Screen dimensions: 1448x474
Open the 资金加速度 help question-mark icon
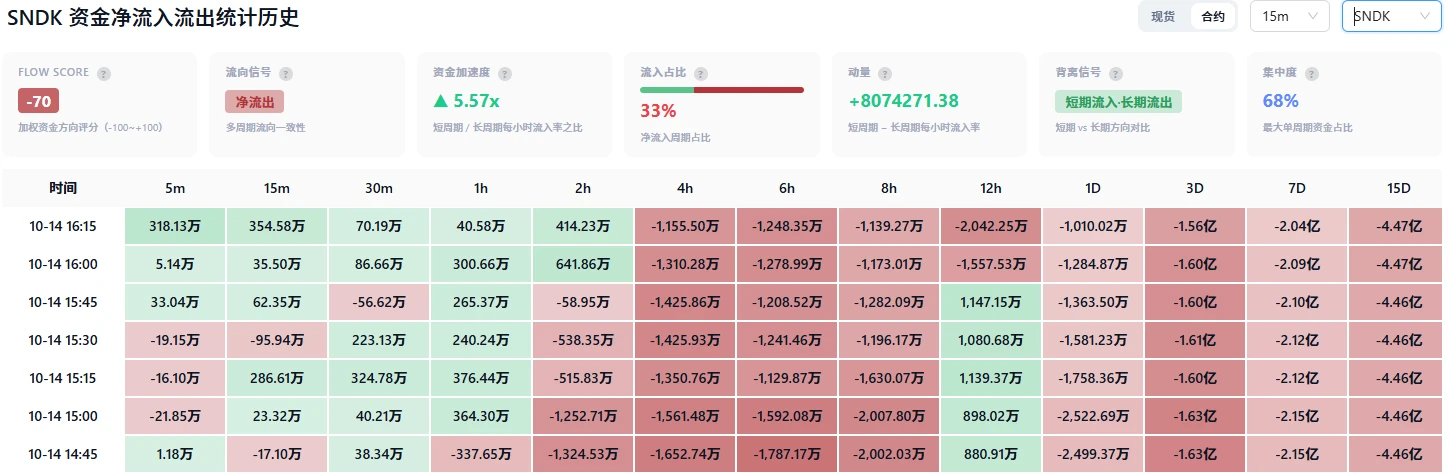click(505, 74)
